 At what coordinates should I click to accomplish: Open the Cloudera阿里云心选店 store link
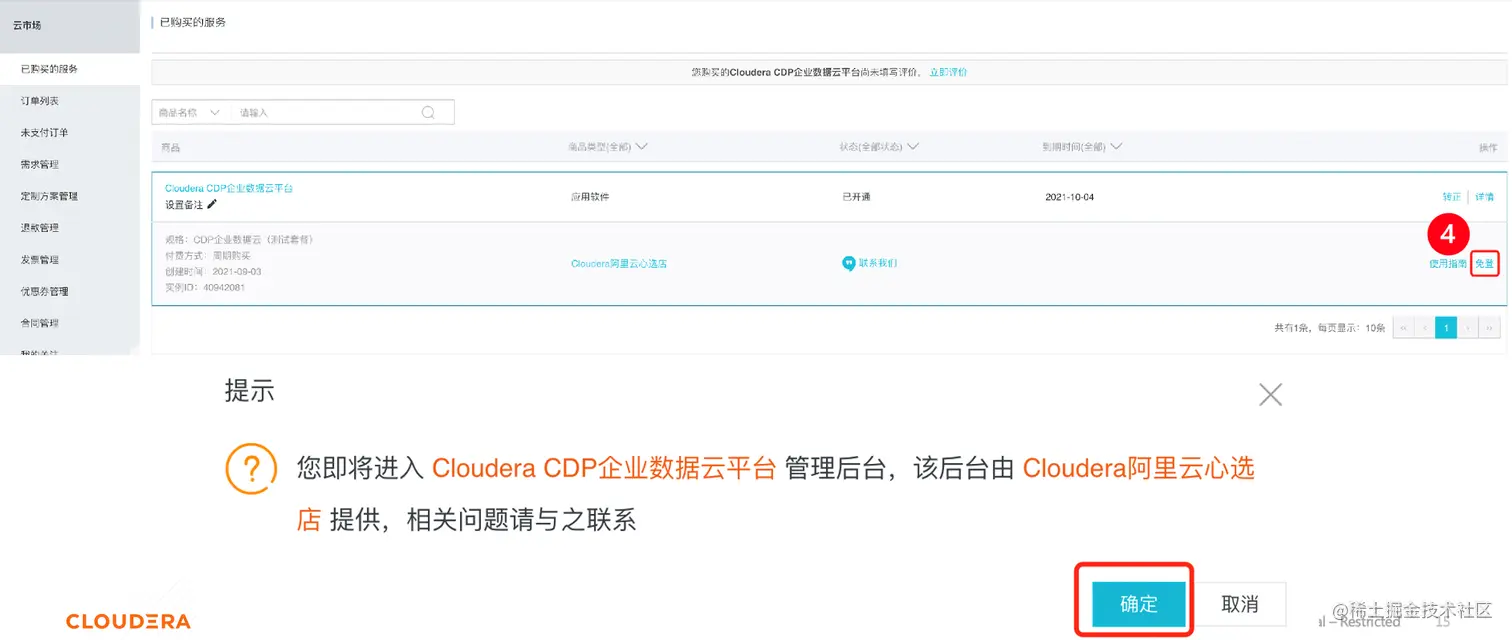(x=619, y=264)
